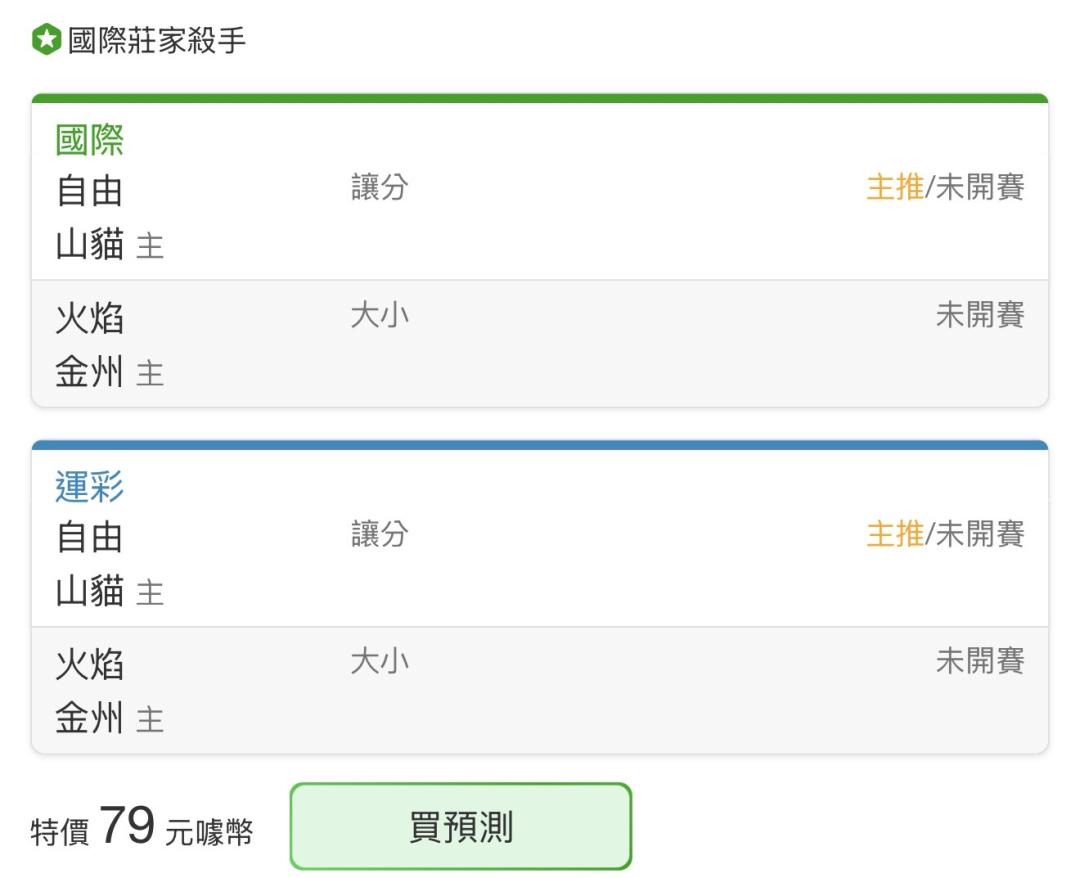Select 金州 home team in 國際 card
The image size is (1080, 878).
click(x=90, y=373)
